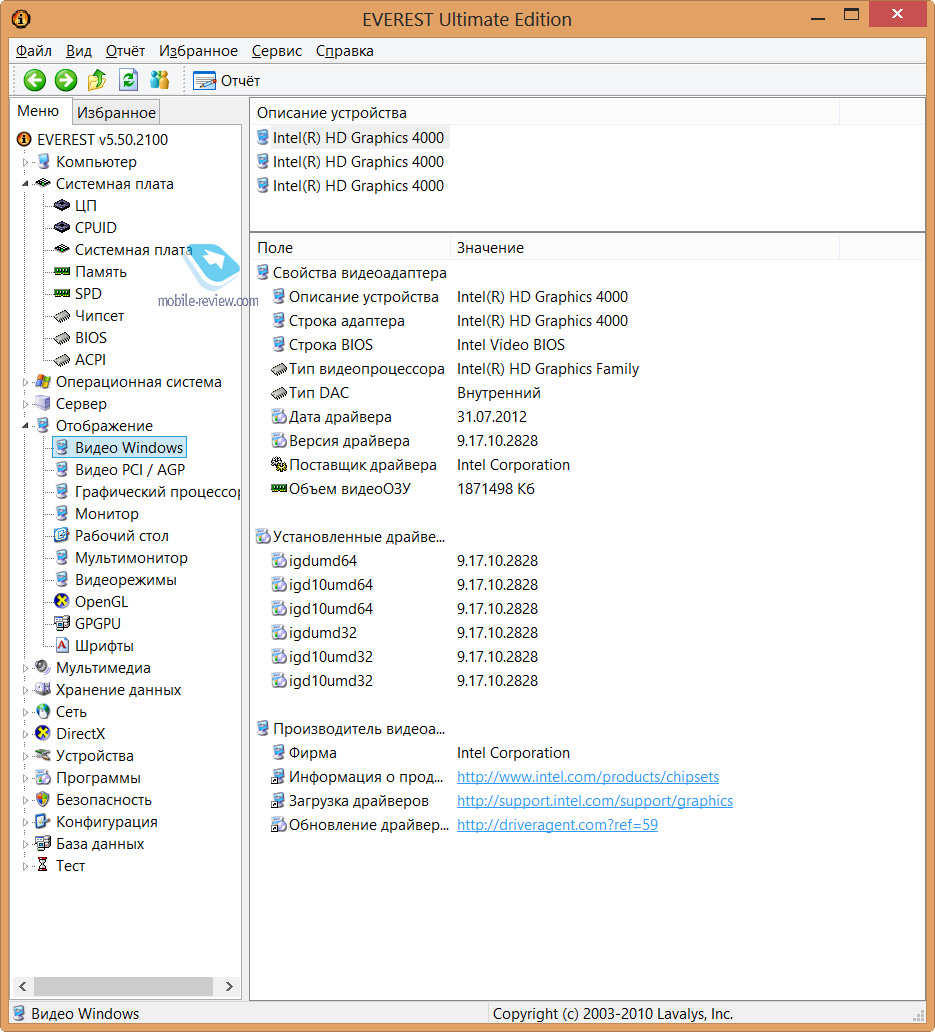Open the intel.com/products/chipsets link
The height and width of the screenshot is (1032, 935).
pos(588,777)
